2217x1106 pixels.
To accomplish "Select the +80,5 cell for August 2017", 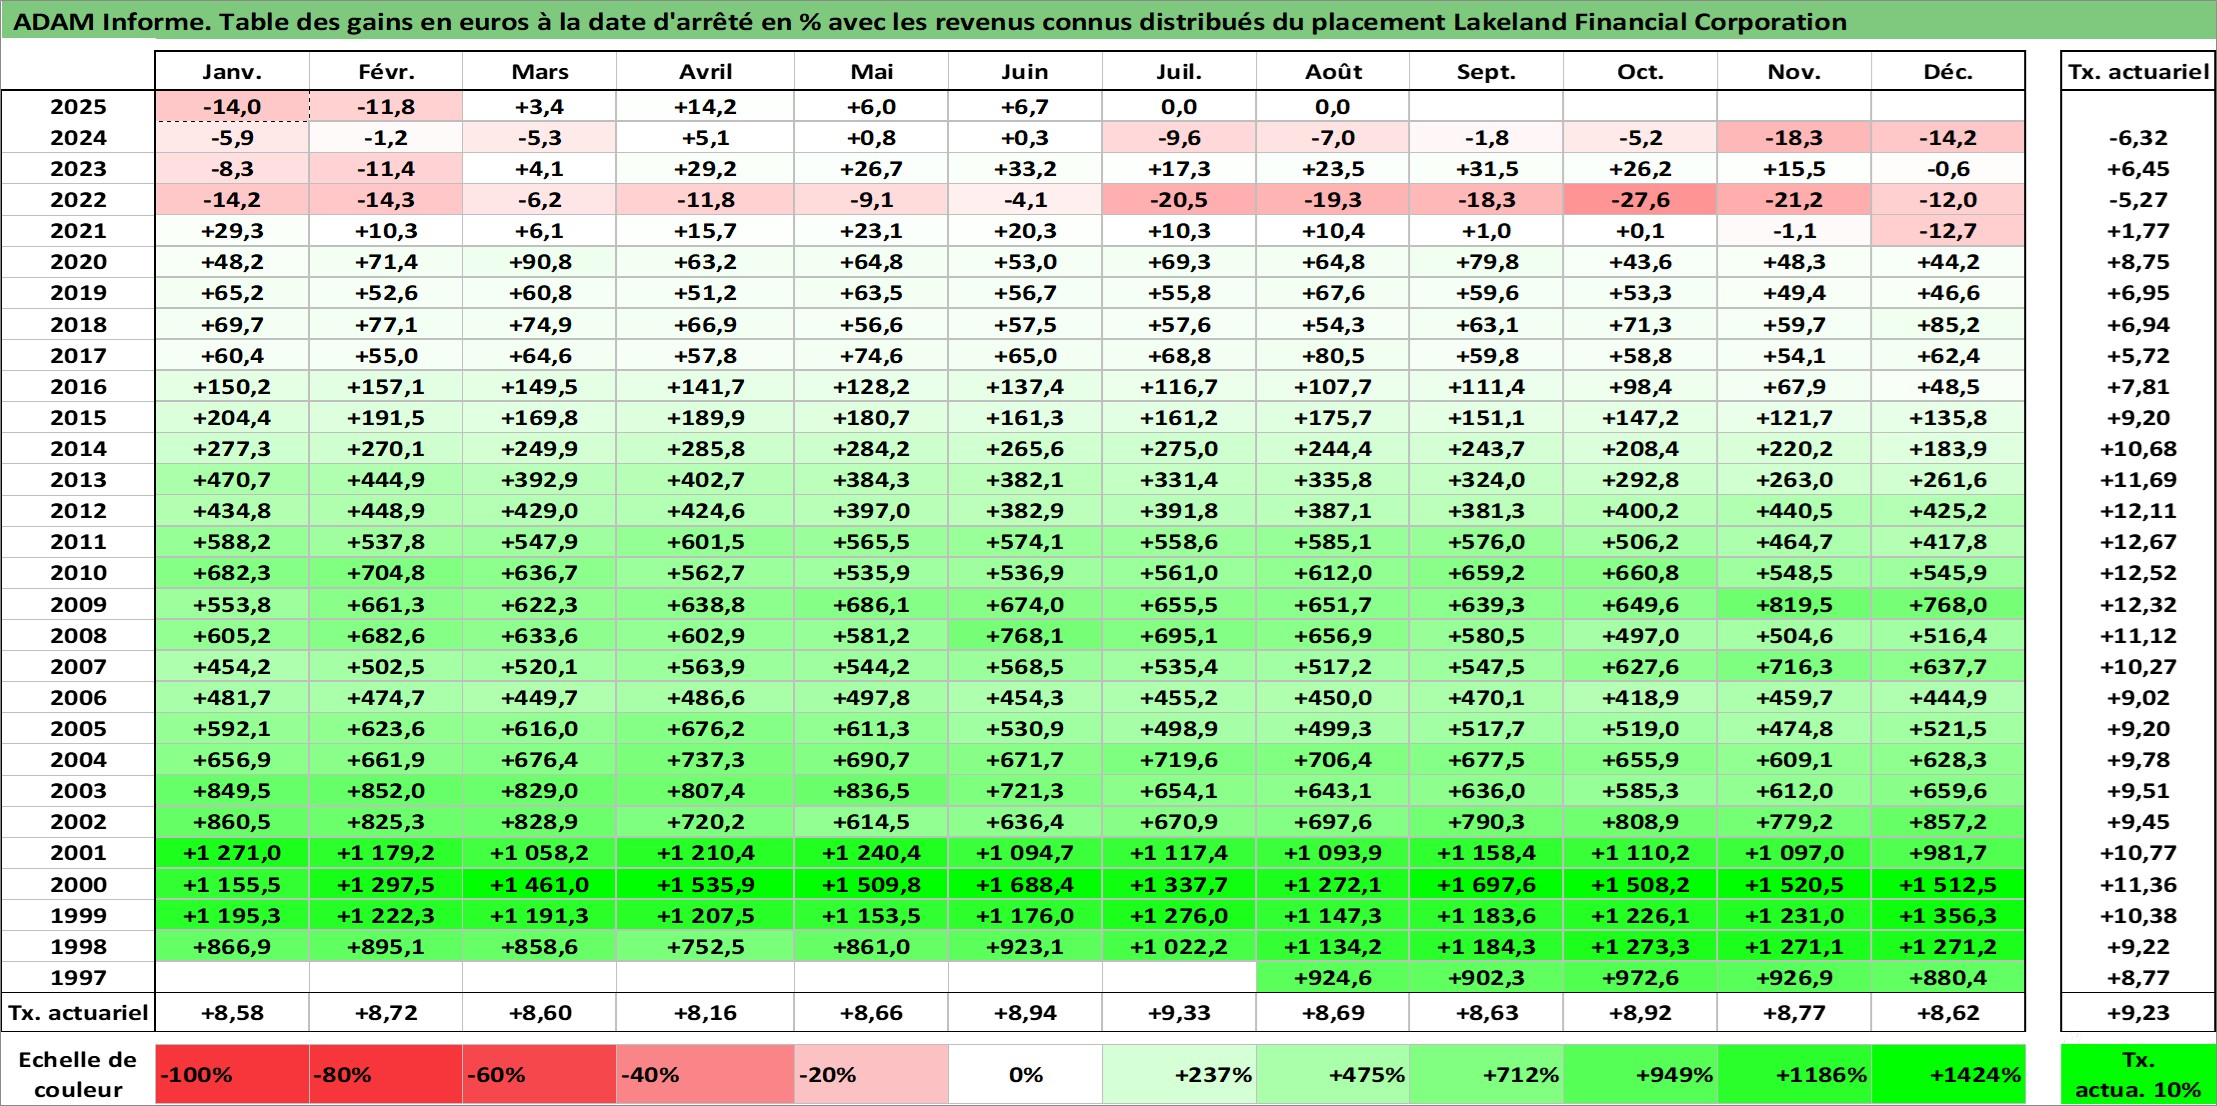I will (x=1333, y=356).
